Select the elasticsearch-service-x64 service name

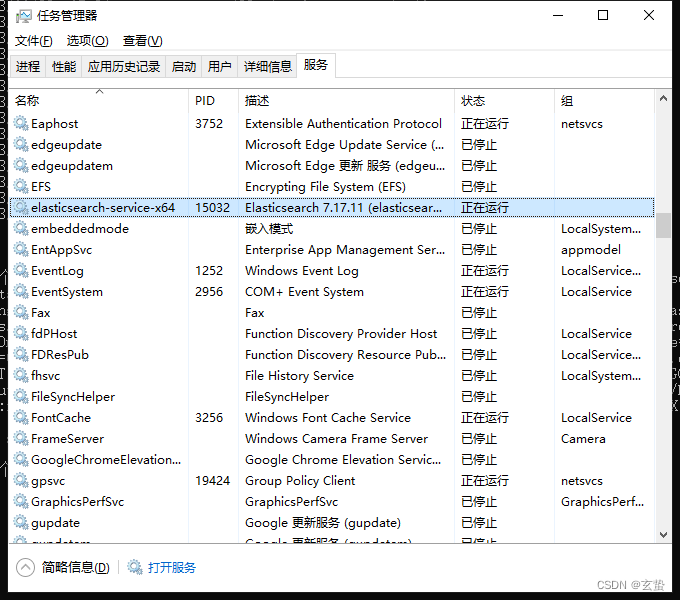[103, 208]
